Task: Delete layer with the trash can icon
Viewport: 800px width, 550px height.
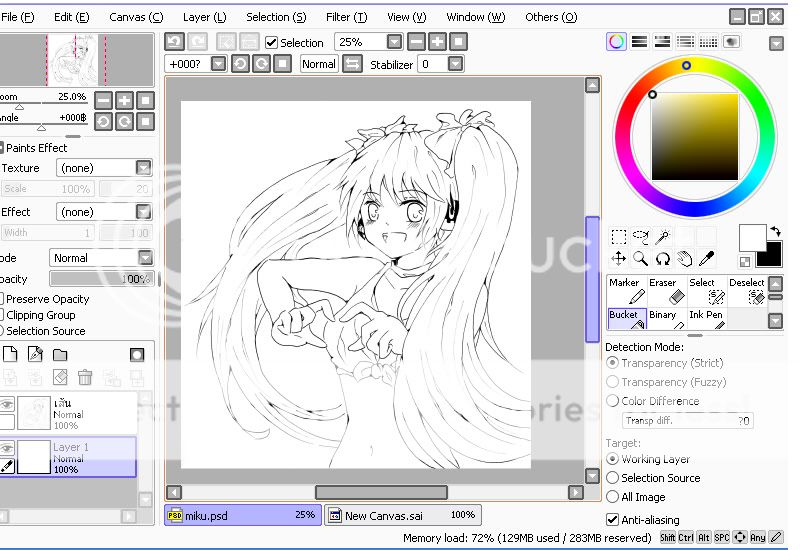Action: tap(85, 377)
